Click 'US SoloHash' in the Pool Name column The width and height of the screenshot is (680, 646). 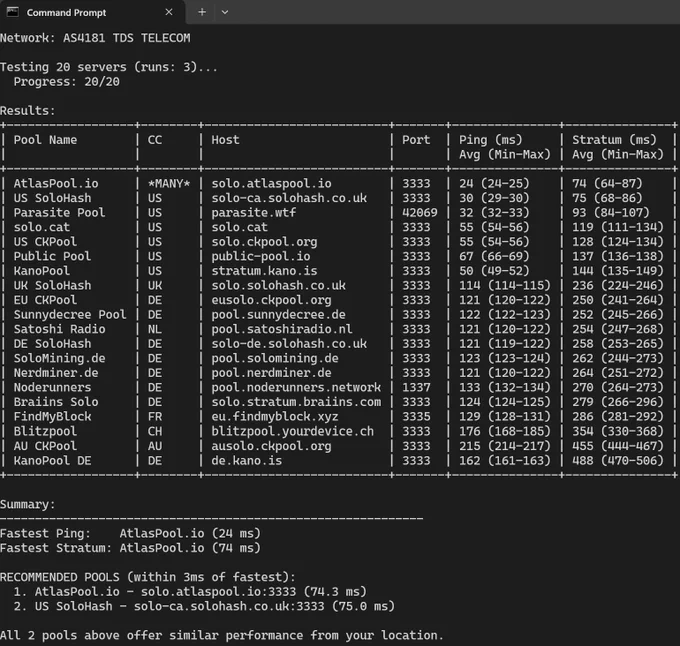coord(52,198)
